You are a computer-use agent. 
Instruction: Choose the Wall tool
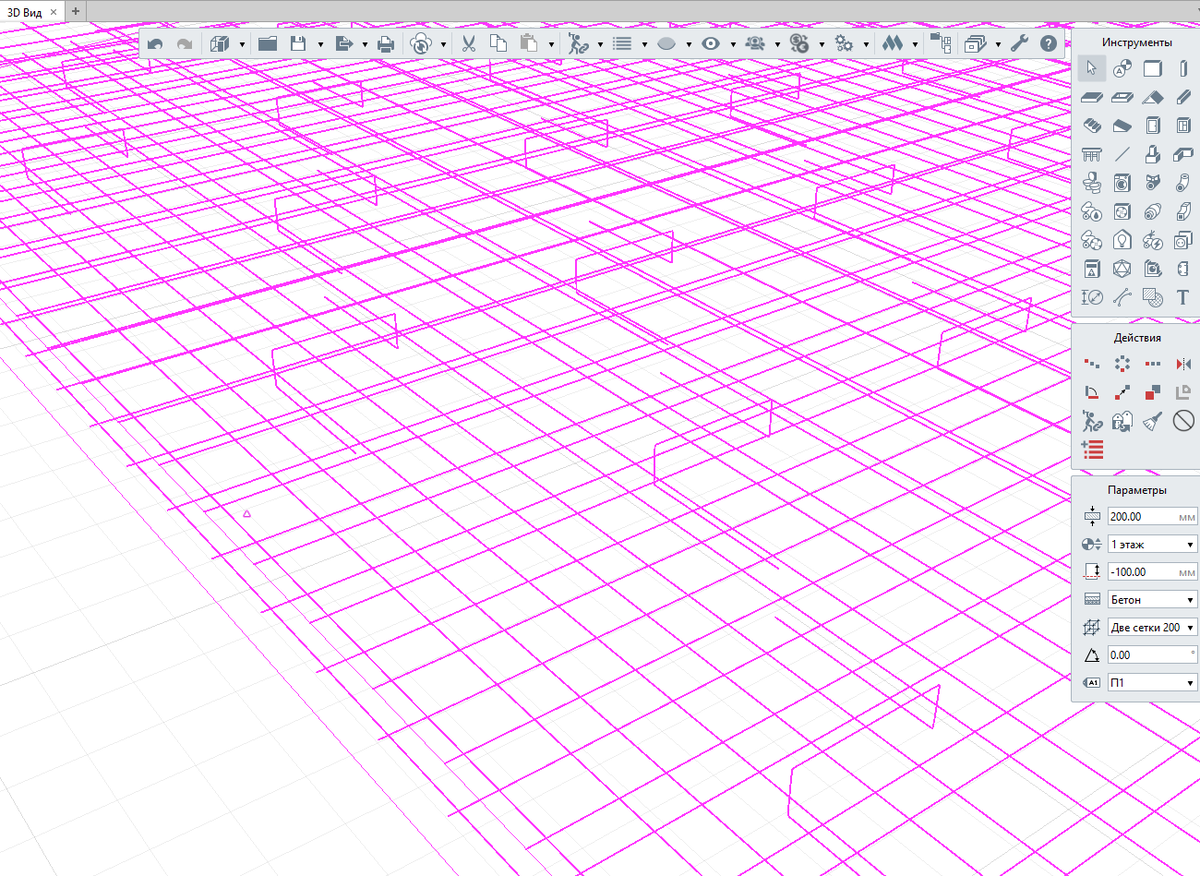pos(1152,69)
